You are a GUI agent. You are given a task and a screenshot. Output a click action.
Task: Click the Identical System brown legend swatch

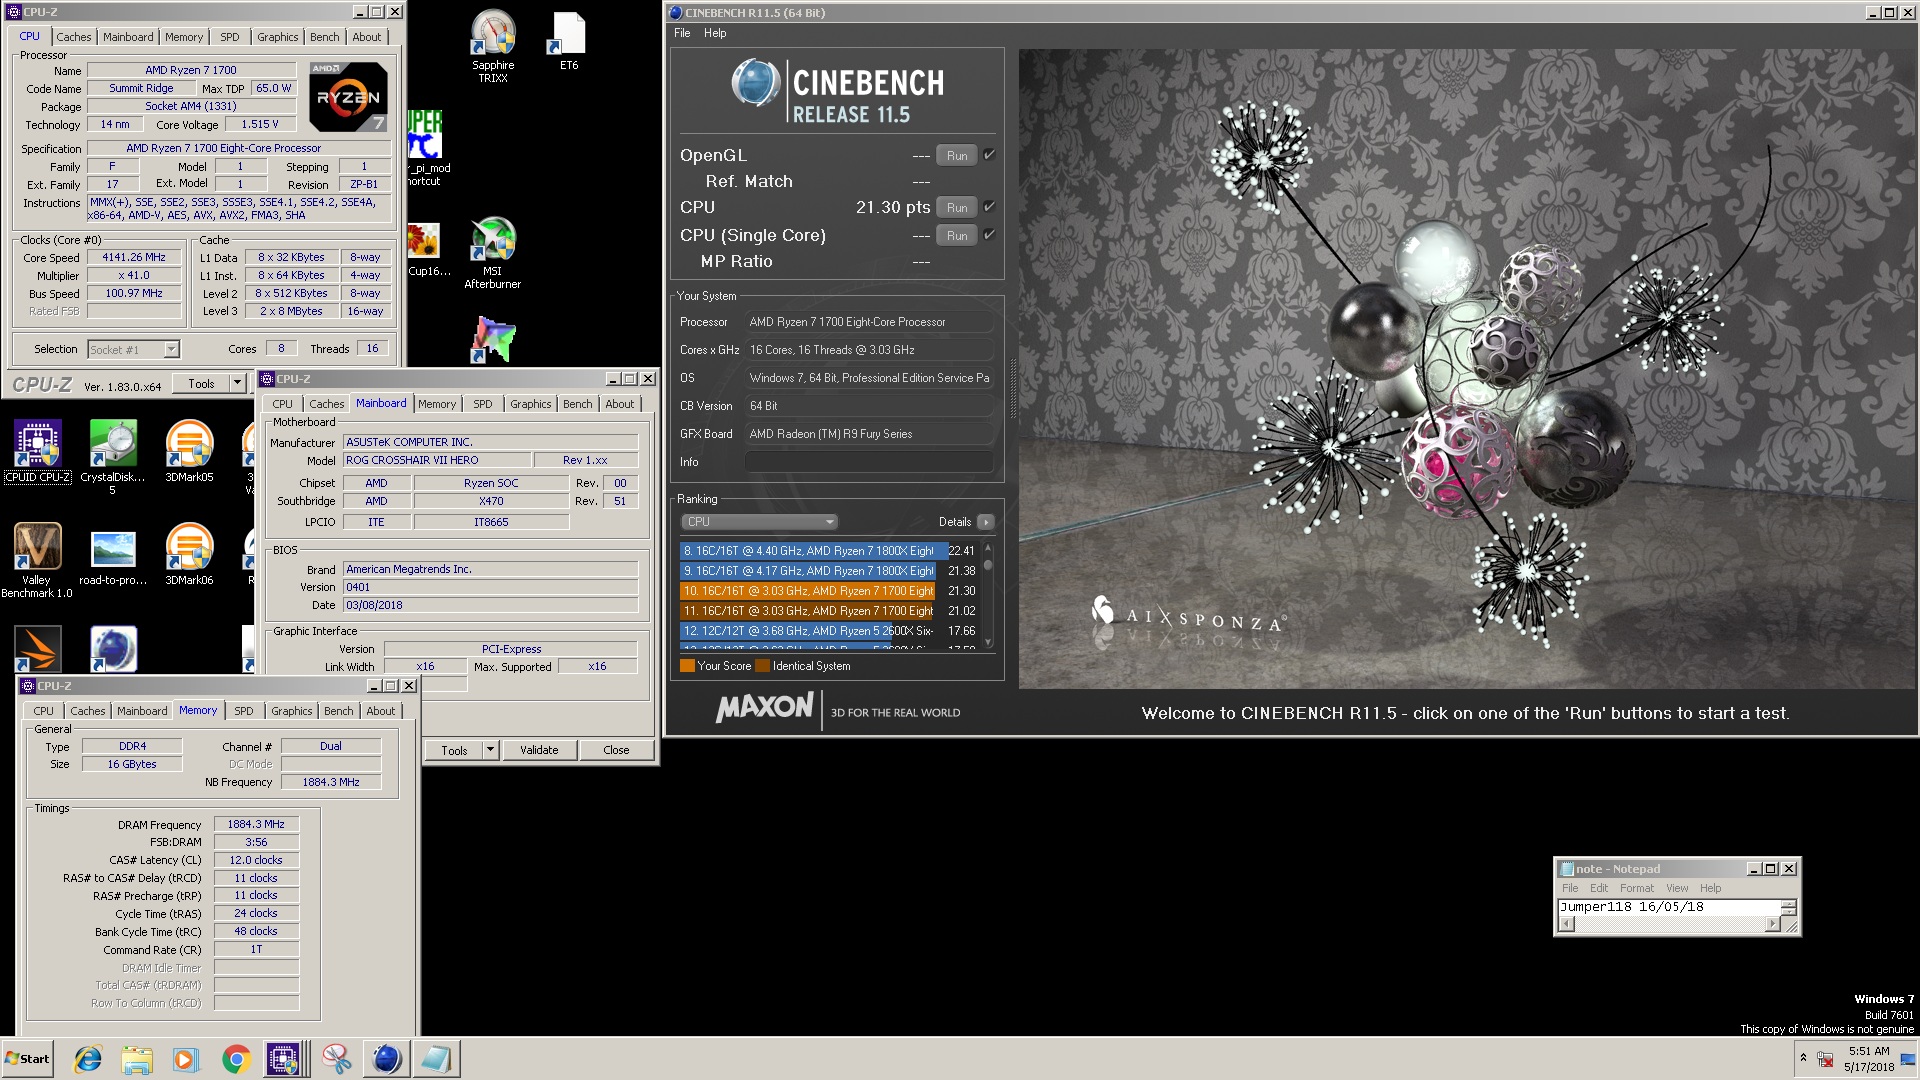[763, 666]
